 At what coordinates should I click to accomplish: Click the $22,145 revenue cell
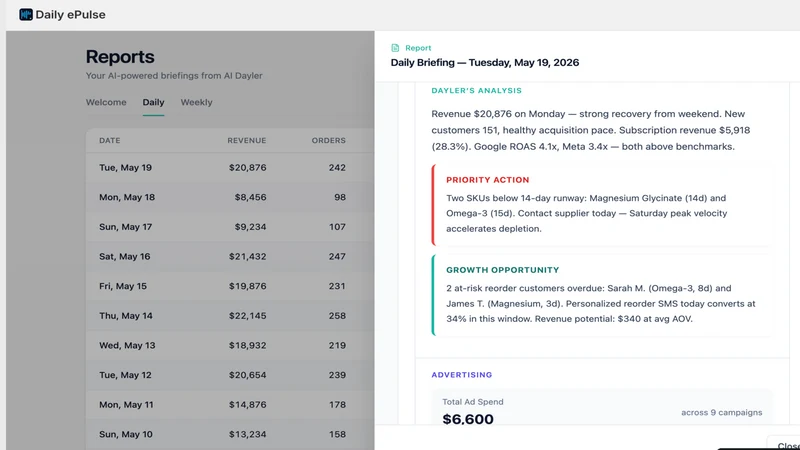coord(247,315)
